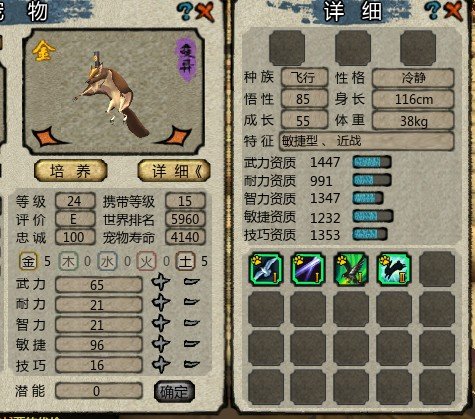Click the 培养 button
Screen dimensions: 475x419
coord(71,171)
